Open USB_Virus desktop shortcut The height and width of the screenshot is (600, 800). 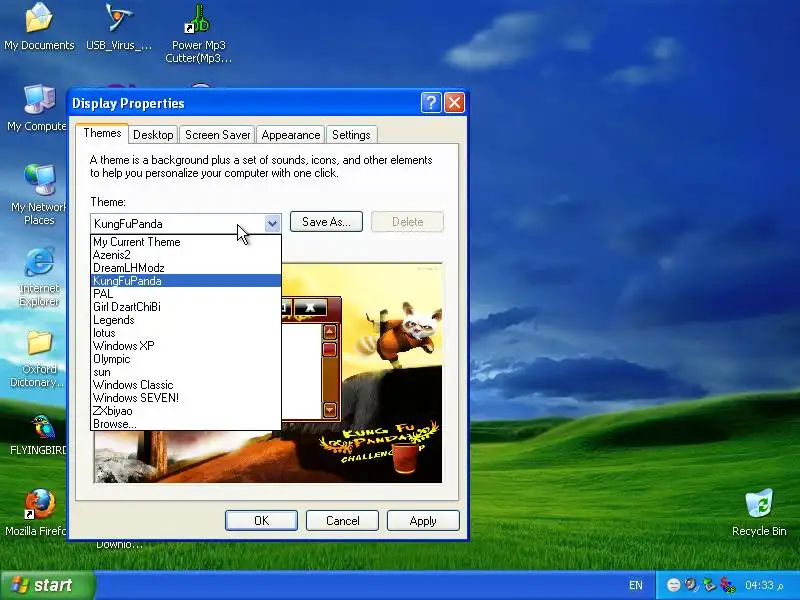click(x=118, y=27)
